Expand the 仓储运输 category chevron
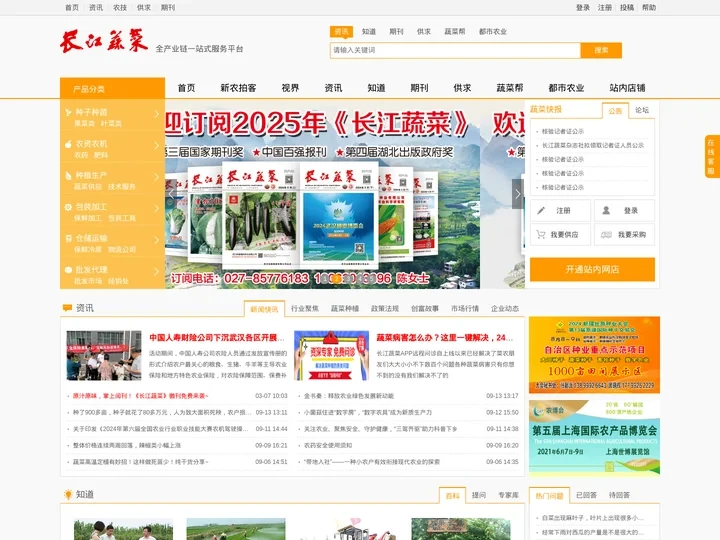The width and height of the screenshot is (720, 540). pos(157,240)
